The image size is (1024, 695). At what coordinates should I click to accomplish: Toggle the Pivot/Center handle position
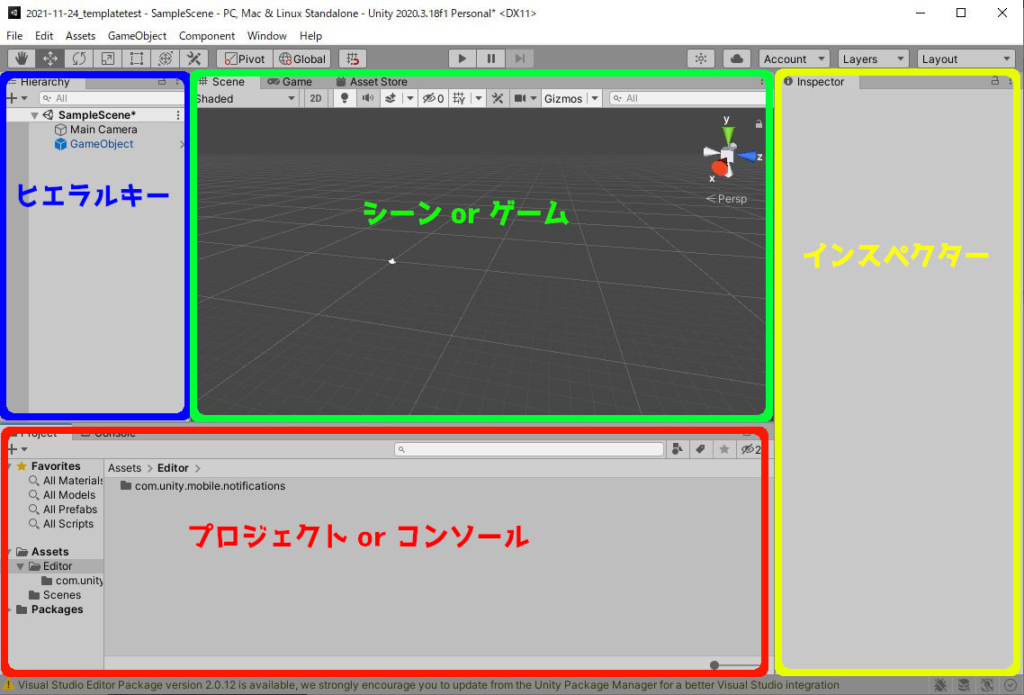(245, 59)
